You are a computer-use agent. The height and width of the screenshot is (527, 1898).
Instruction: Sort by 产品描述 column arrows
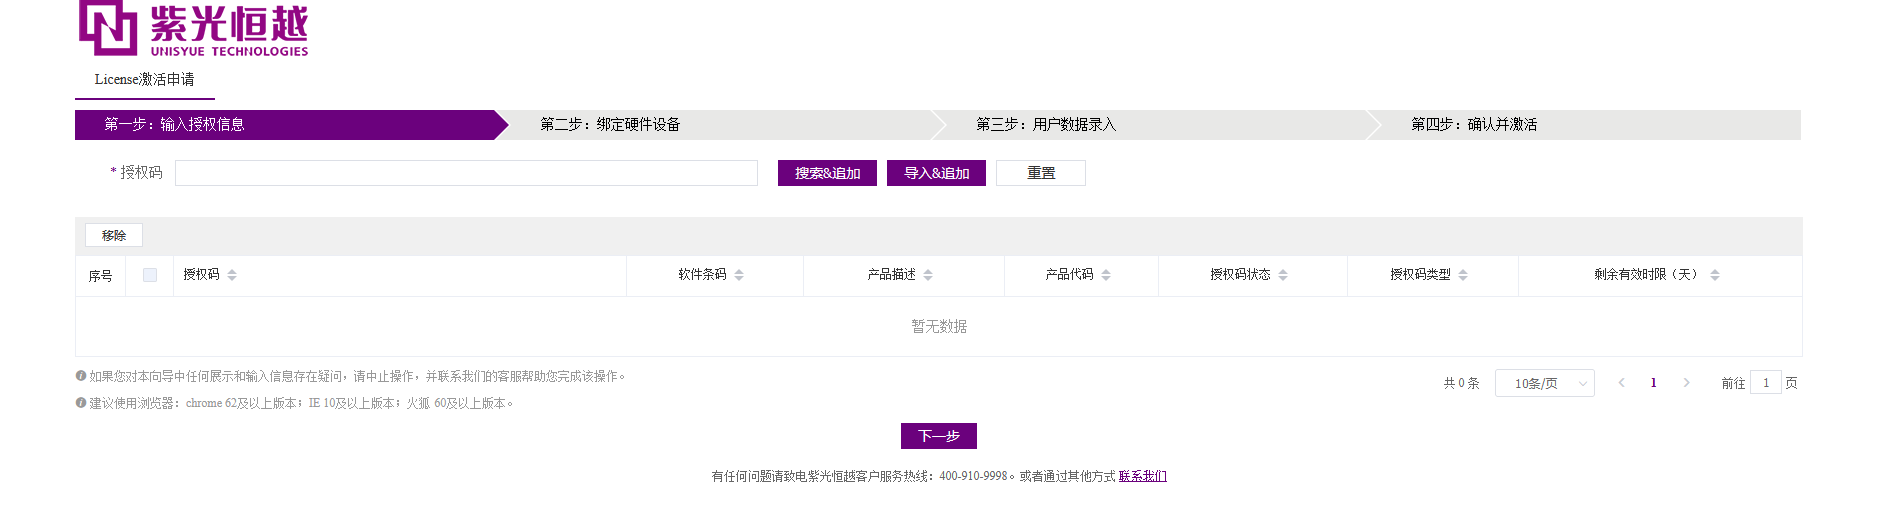pos(928,275)
